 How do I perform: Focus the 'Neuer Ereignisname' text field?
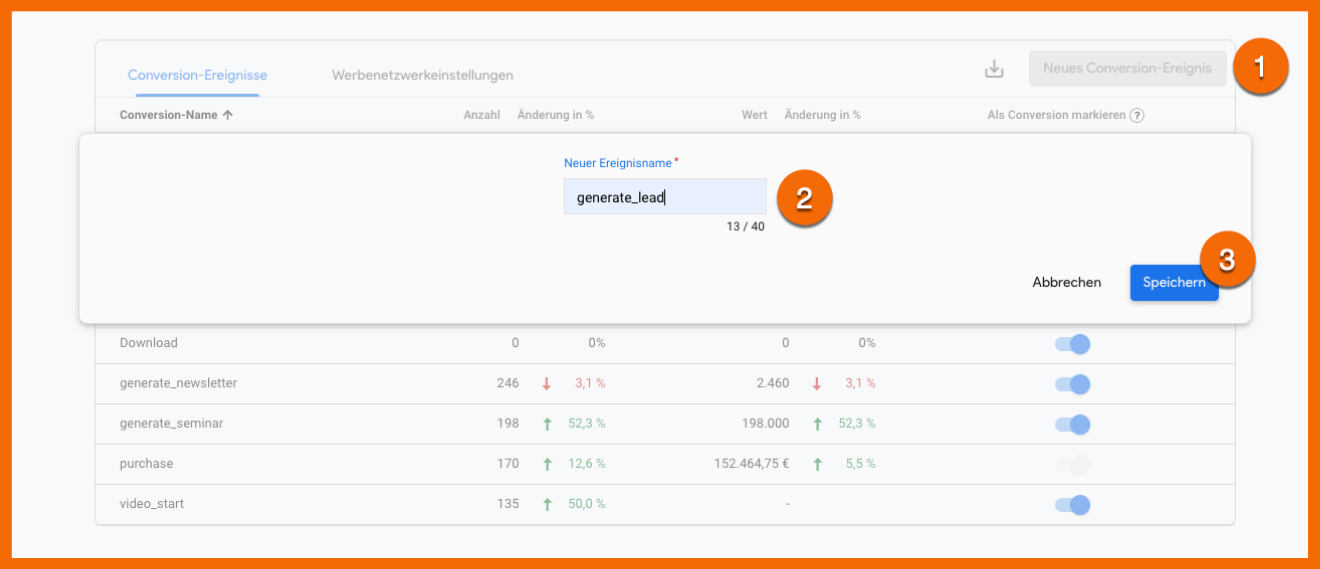(664, 197)
